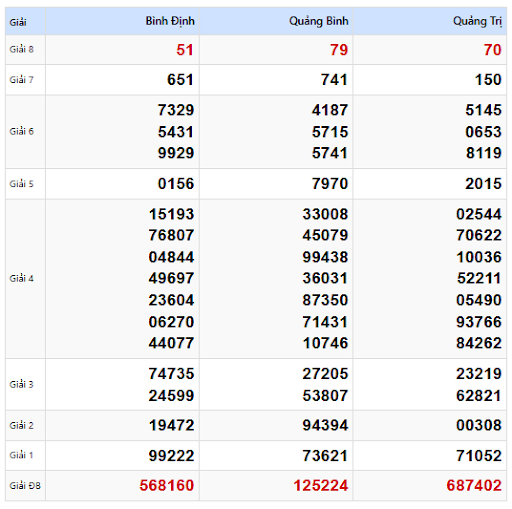The height and width of the screenshot is (509, 512).
Task: Click Giải 6 number 8119
Action: [x=484, y=153]
